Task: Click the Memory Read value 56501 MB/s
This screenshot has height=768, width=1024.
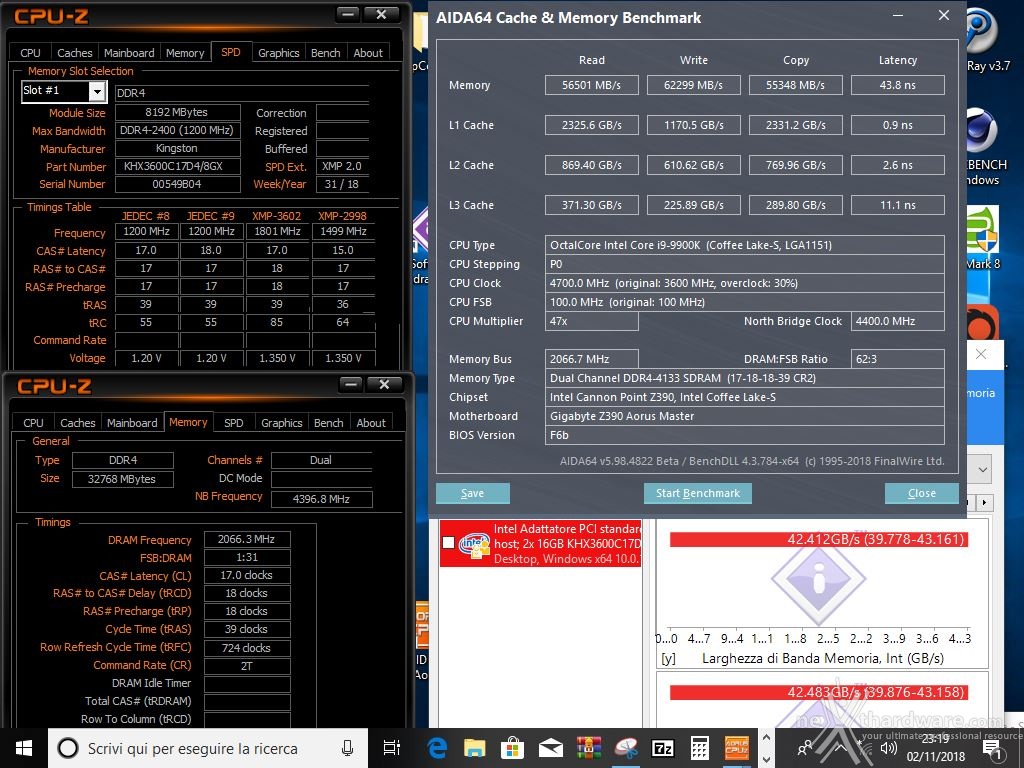Action: click(592, 85)
